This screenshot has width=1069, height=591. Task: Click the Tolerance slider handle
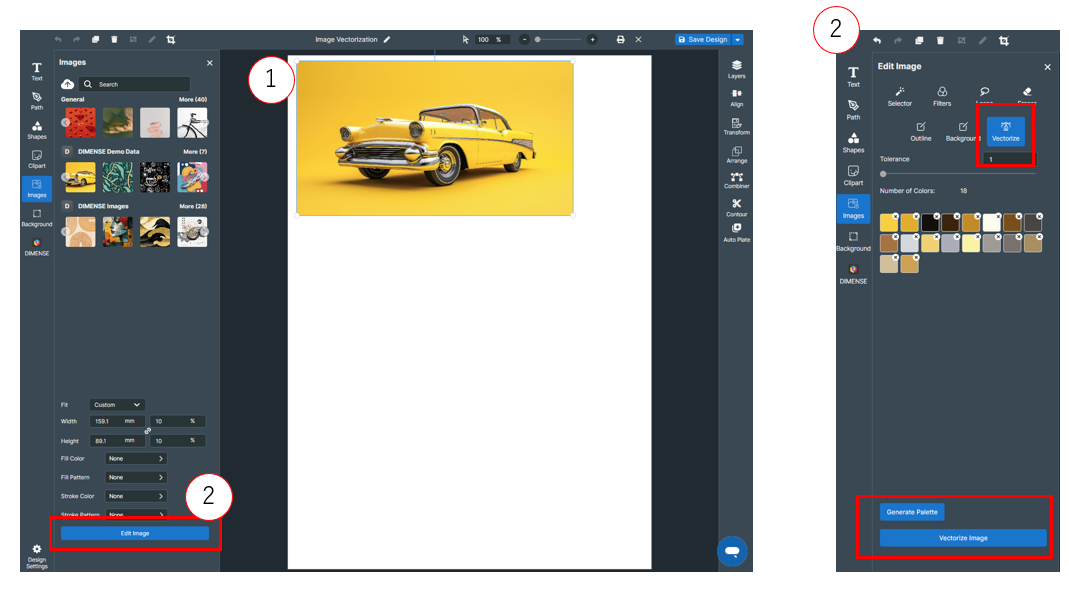point(883,174)
